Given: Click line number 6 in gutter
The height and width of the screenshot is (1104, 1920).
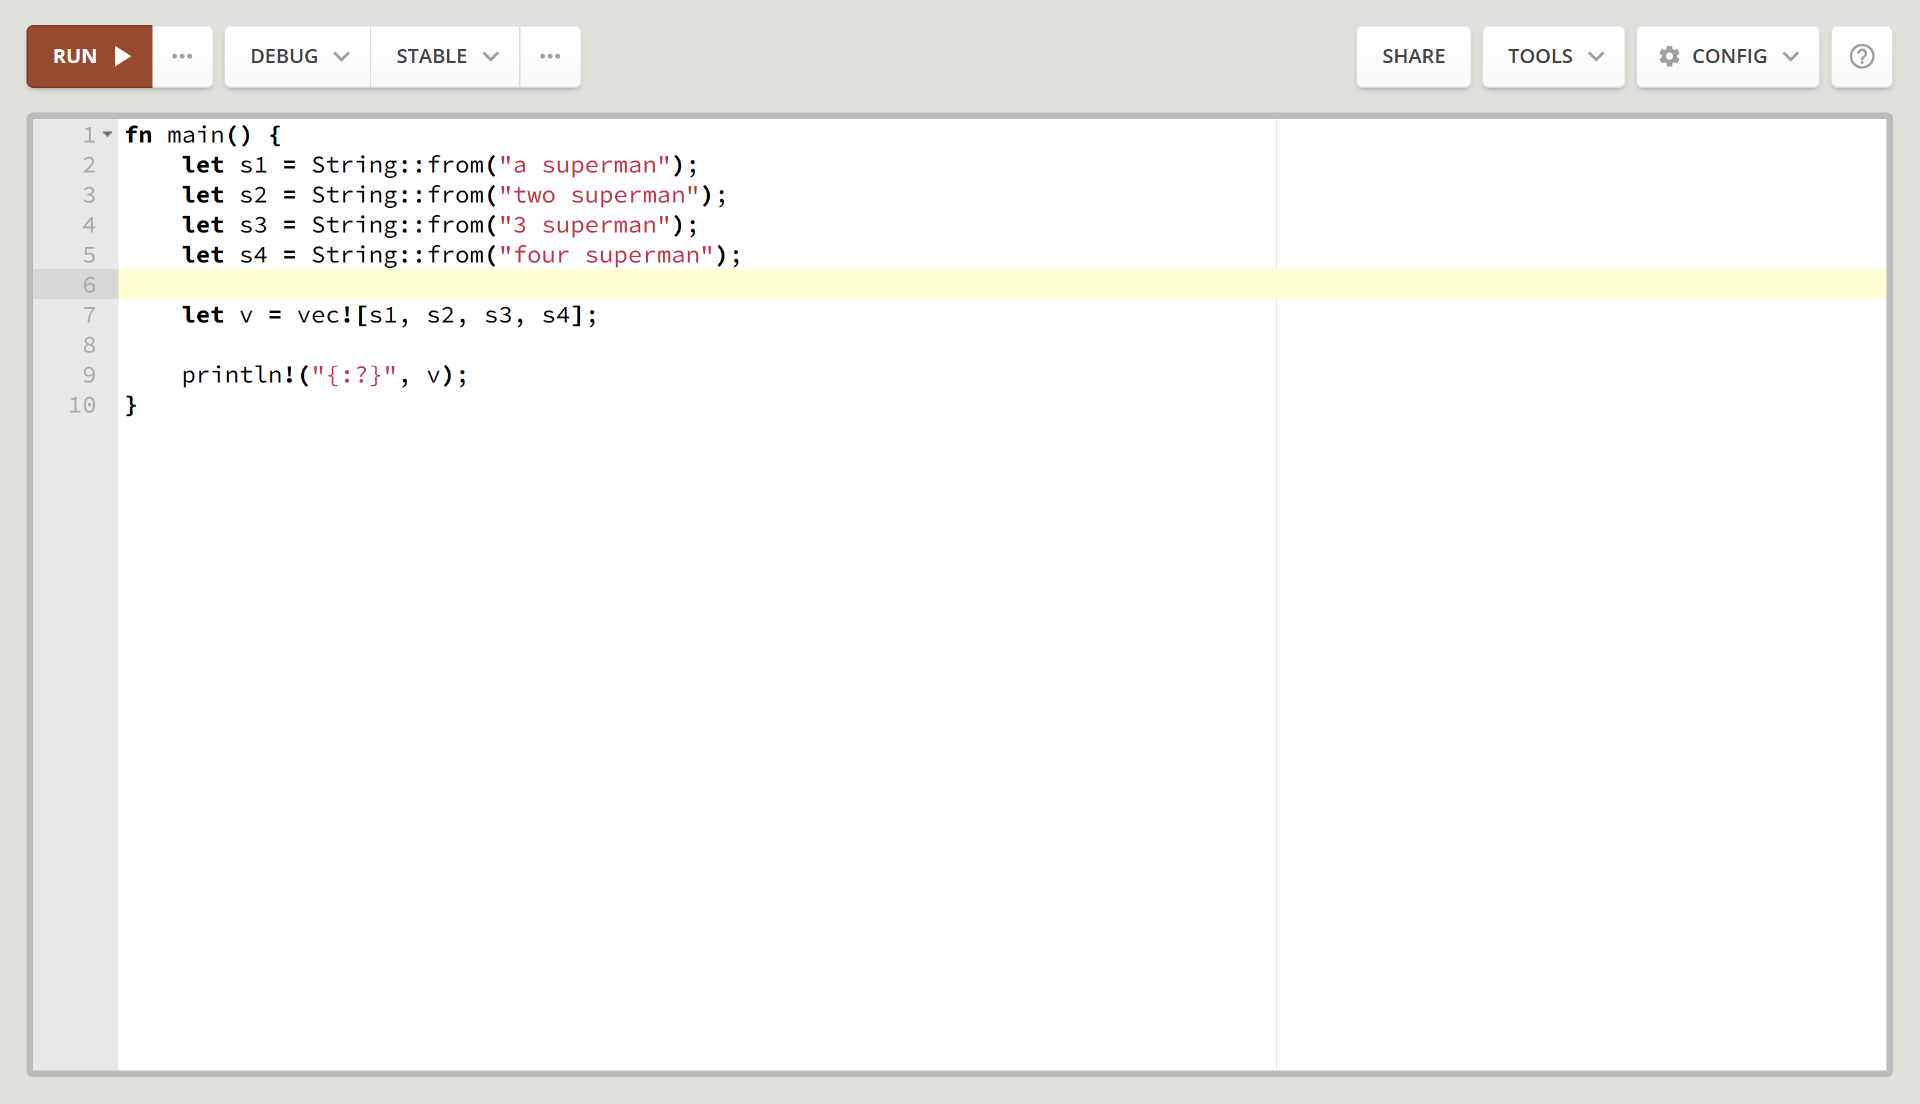Looking at the screenshot, I should coord(89,285).
